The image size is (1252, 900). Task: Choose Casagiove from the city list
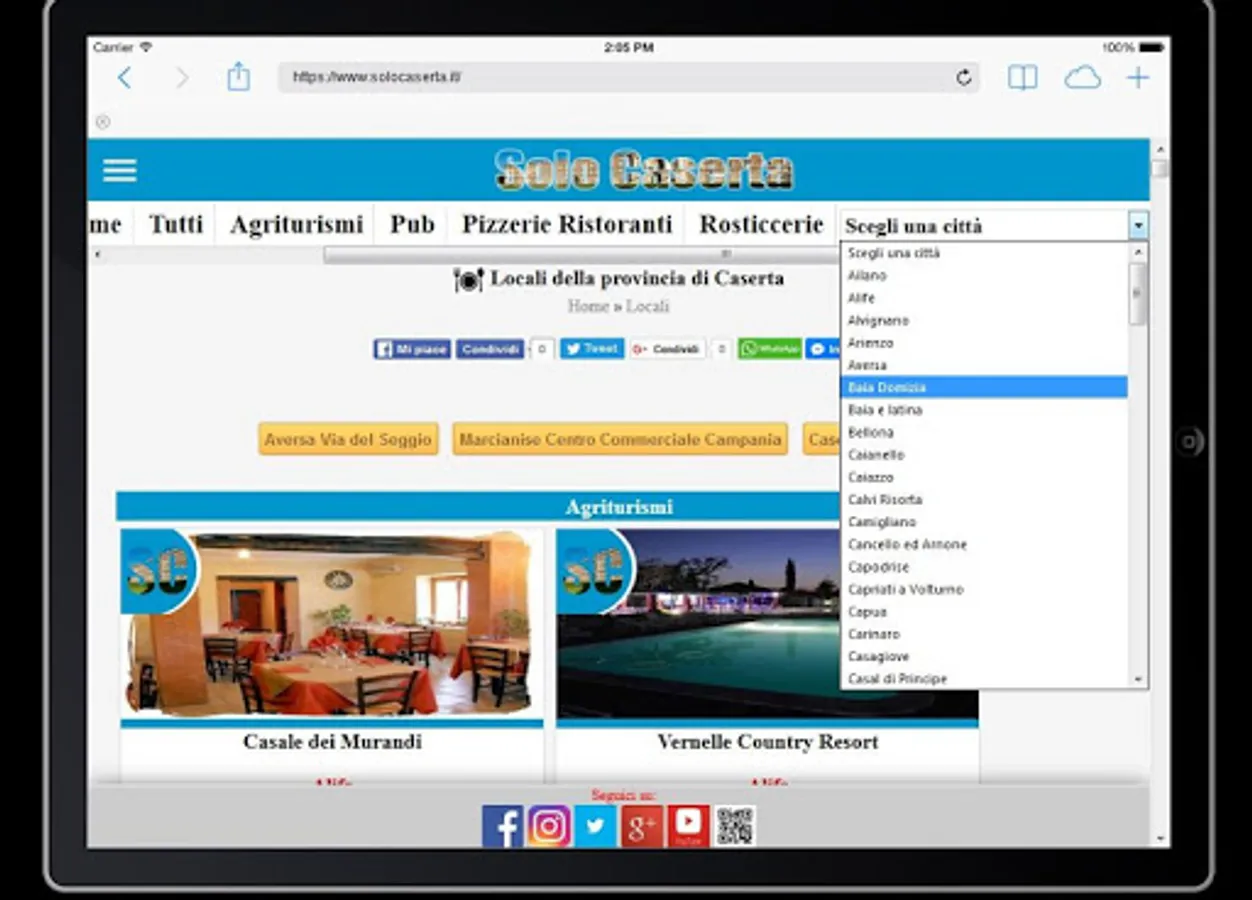coord(984,656)
